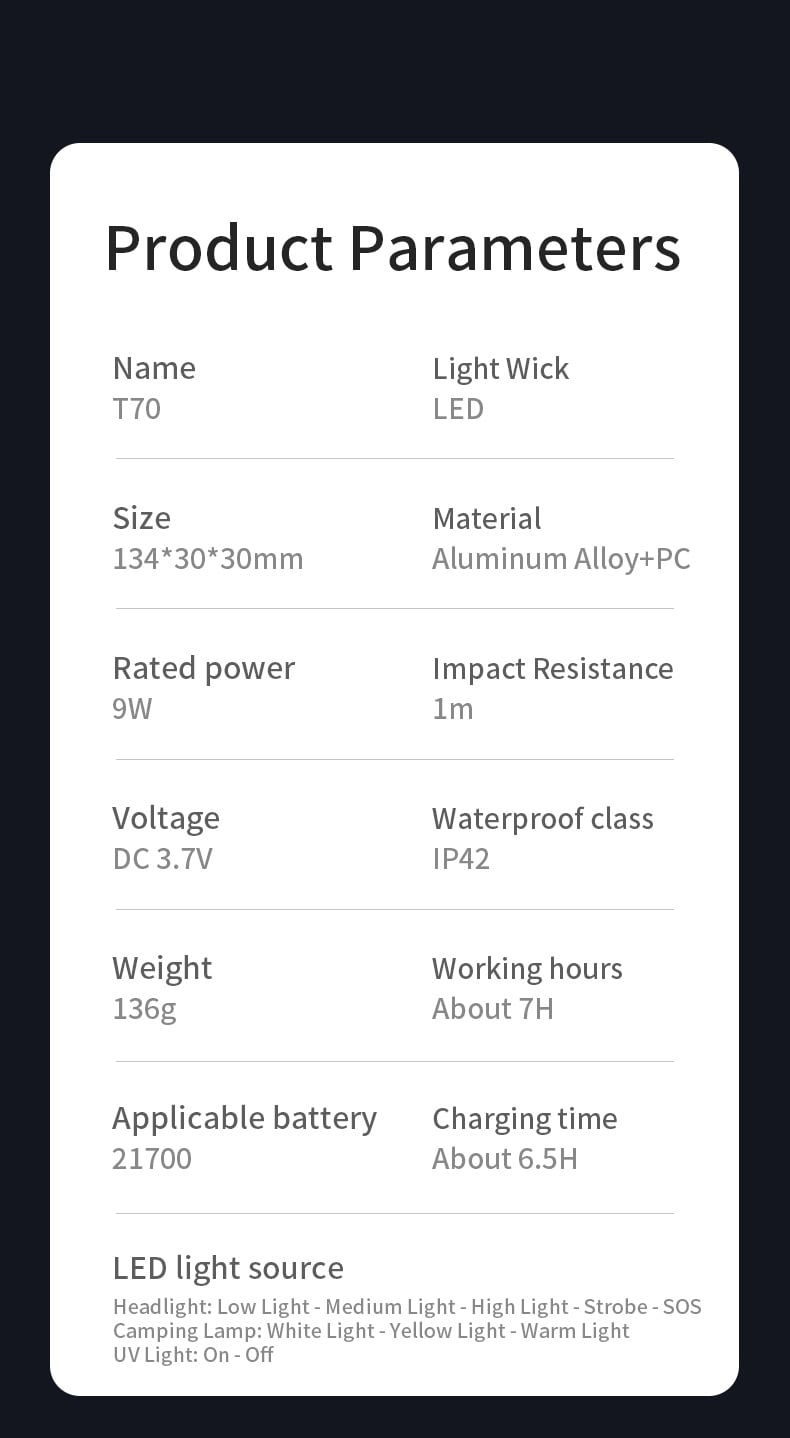Click the Product Parameters heading
The width and height of the screenshot is (790, 1438).
click(x=393, y=247)
